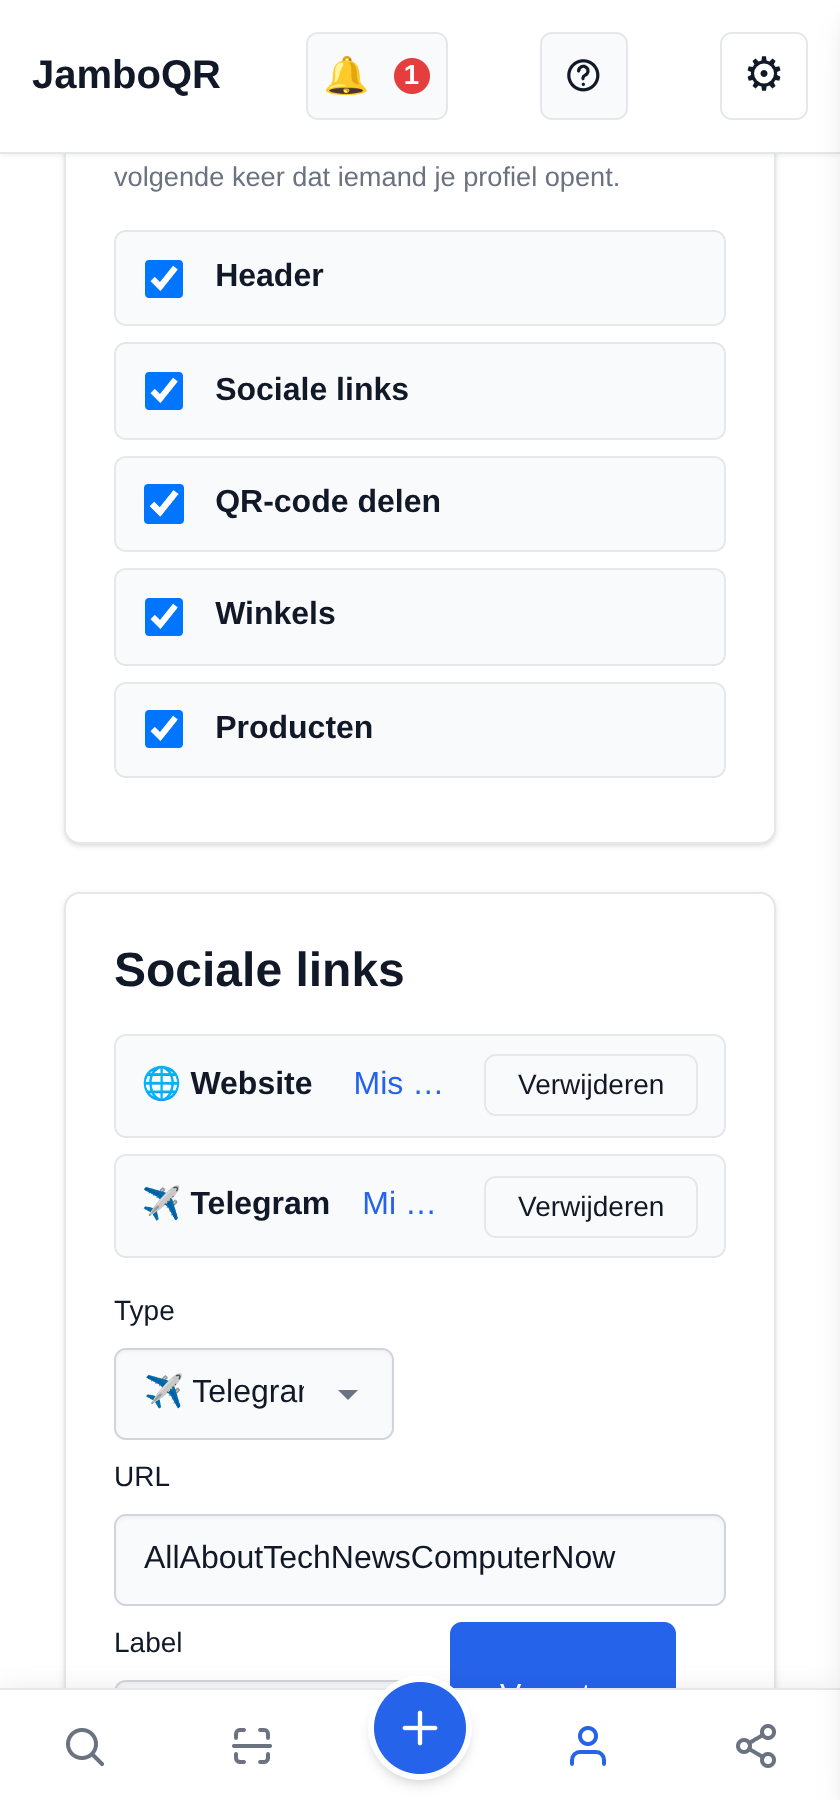Viewport: 840px width, 1800px height.
Task: Open the Website link starting with Mis
Action: coord(398,1084)
